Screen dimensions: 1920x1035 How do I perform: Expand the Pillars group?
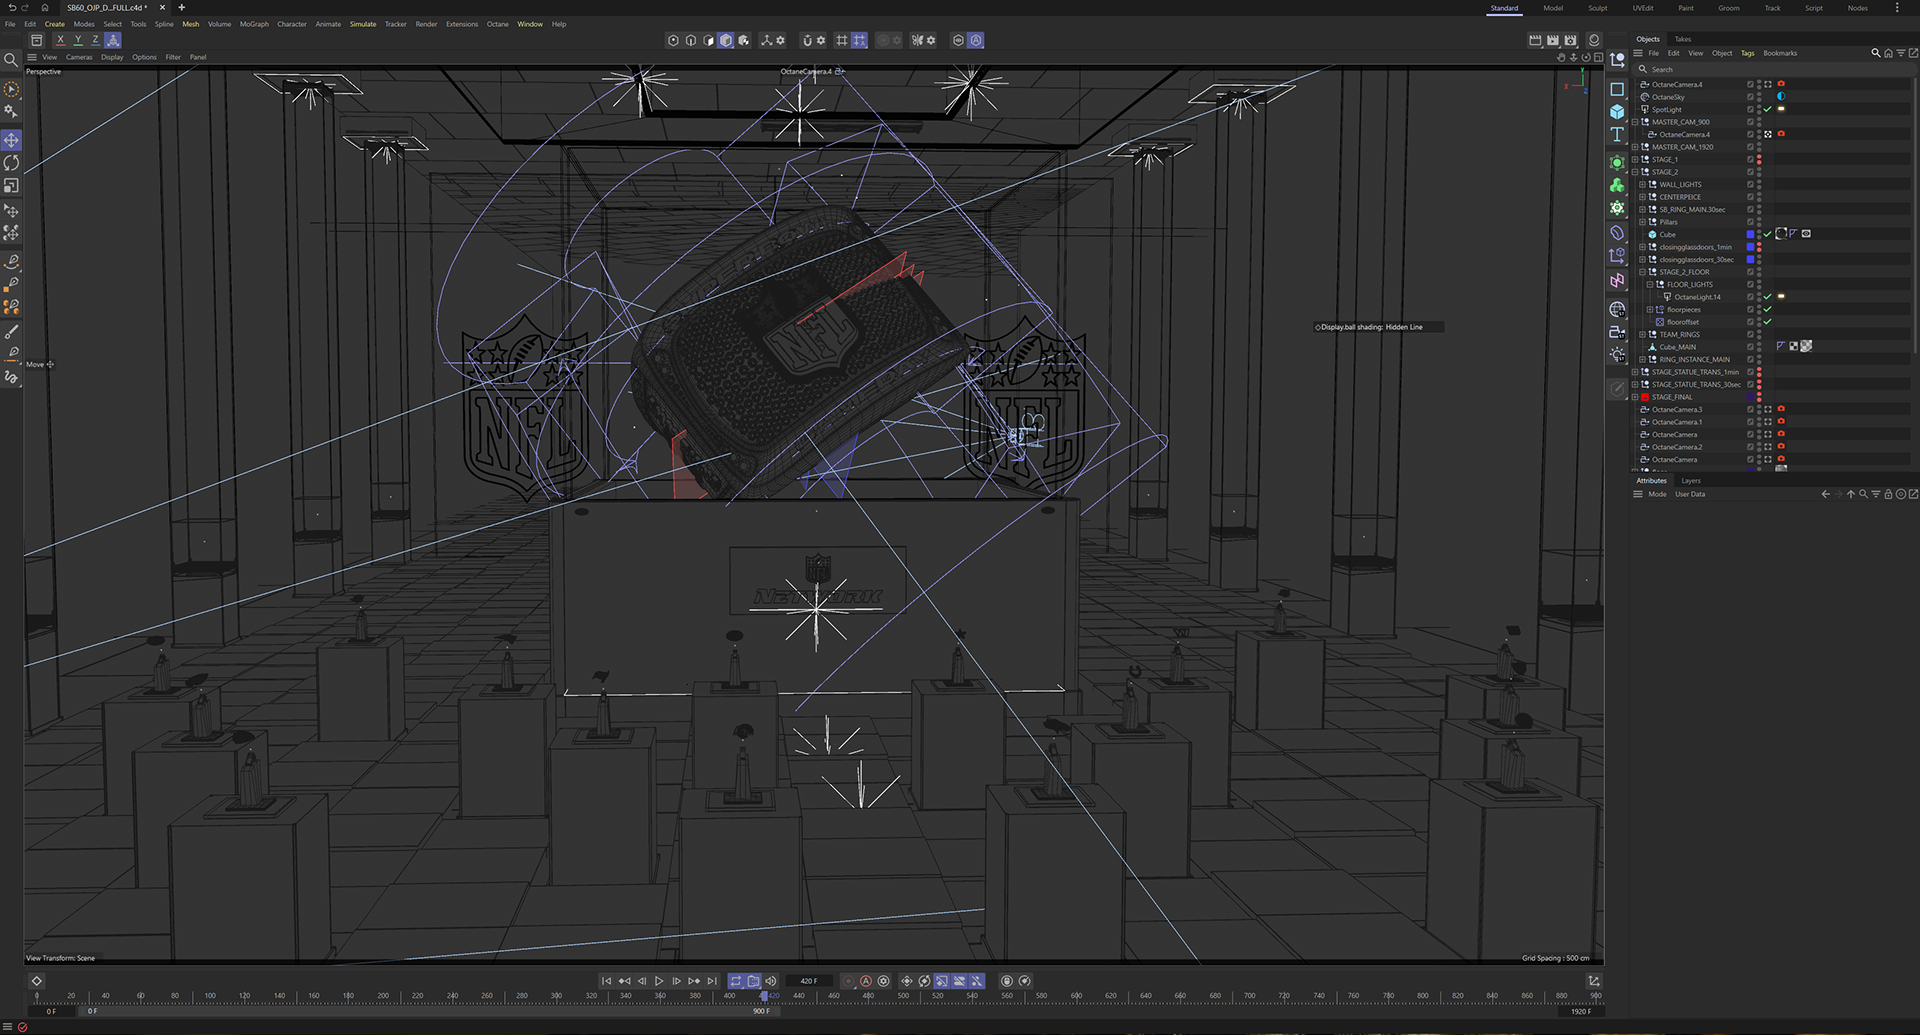coord(1642,222)
